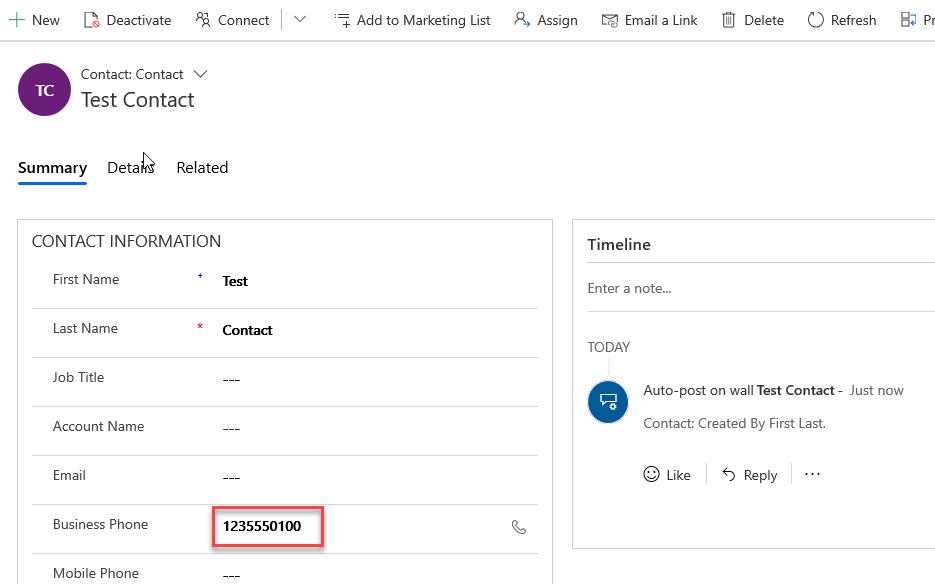
Task: Click the Test Contact record title
Action: 138,100
